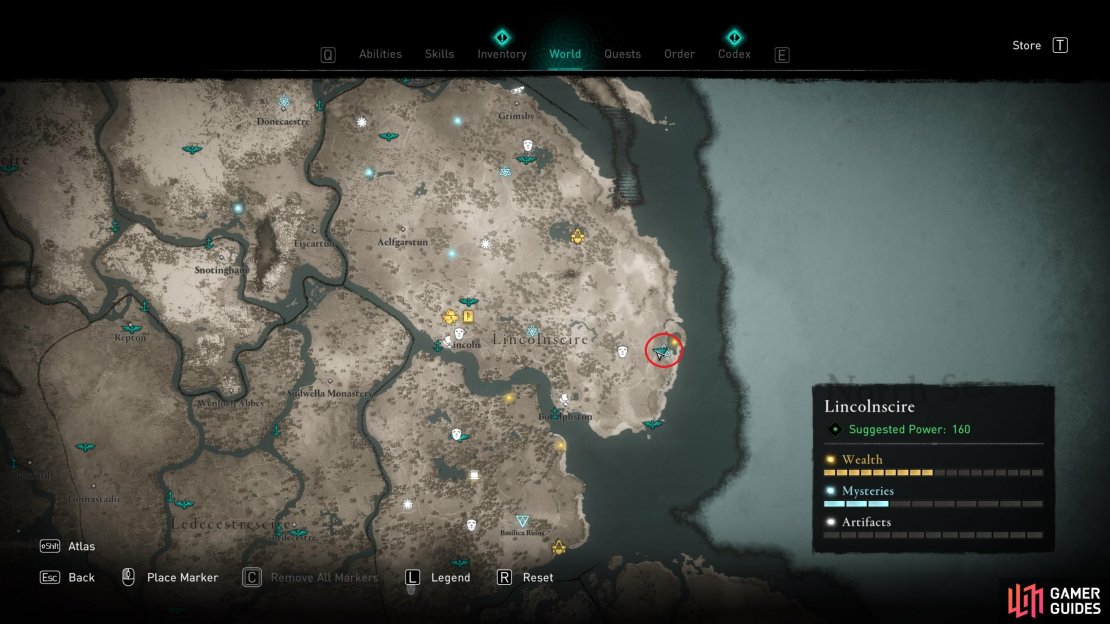Screen dimensions: 1110x624
Task: Click the Codex diamond notification icon
Action: (x=734, y=36)
